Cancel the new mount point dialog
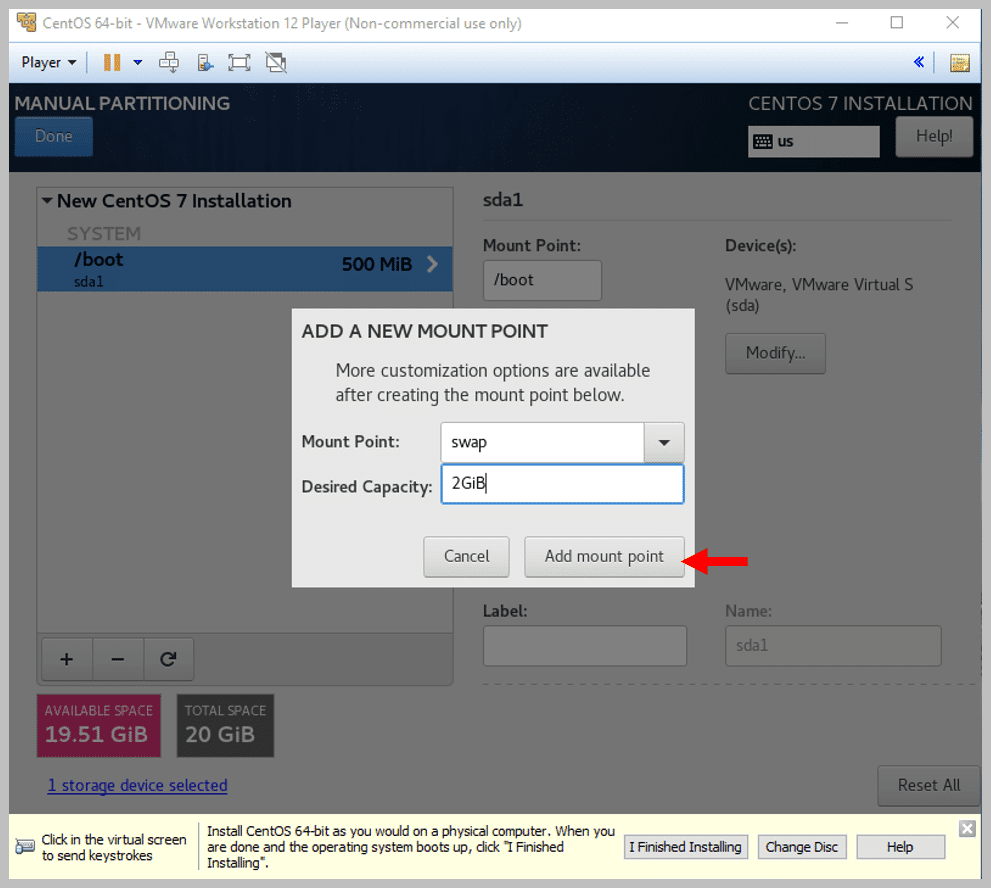The image size is (991, 888). [x=466, y=557]
